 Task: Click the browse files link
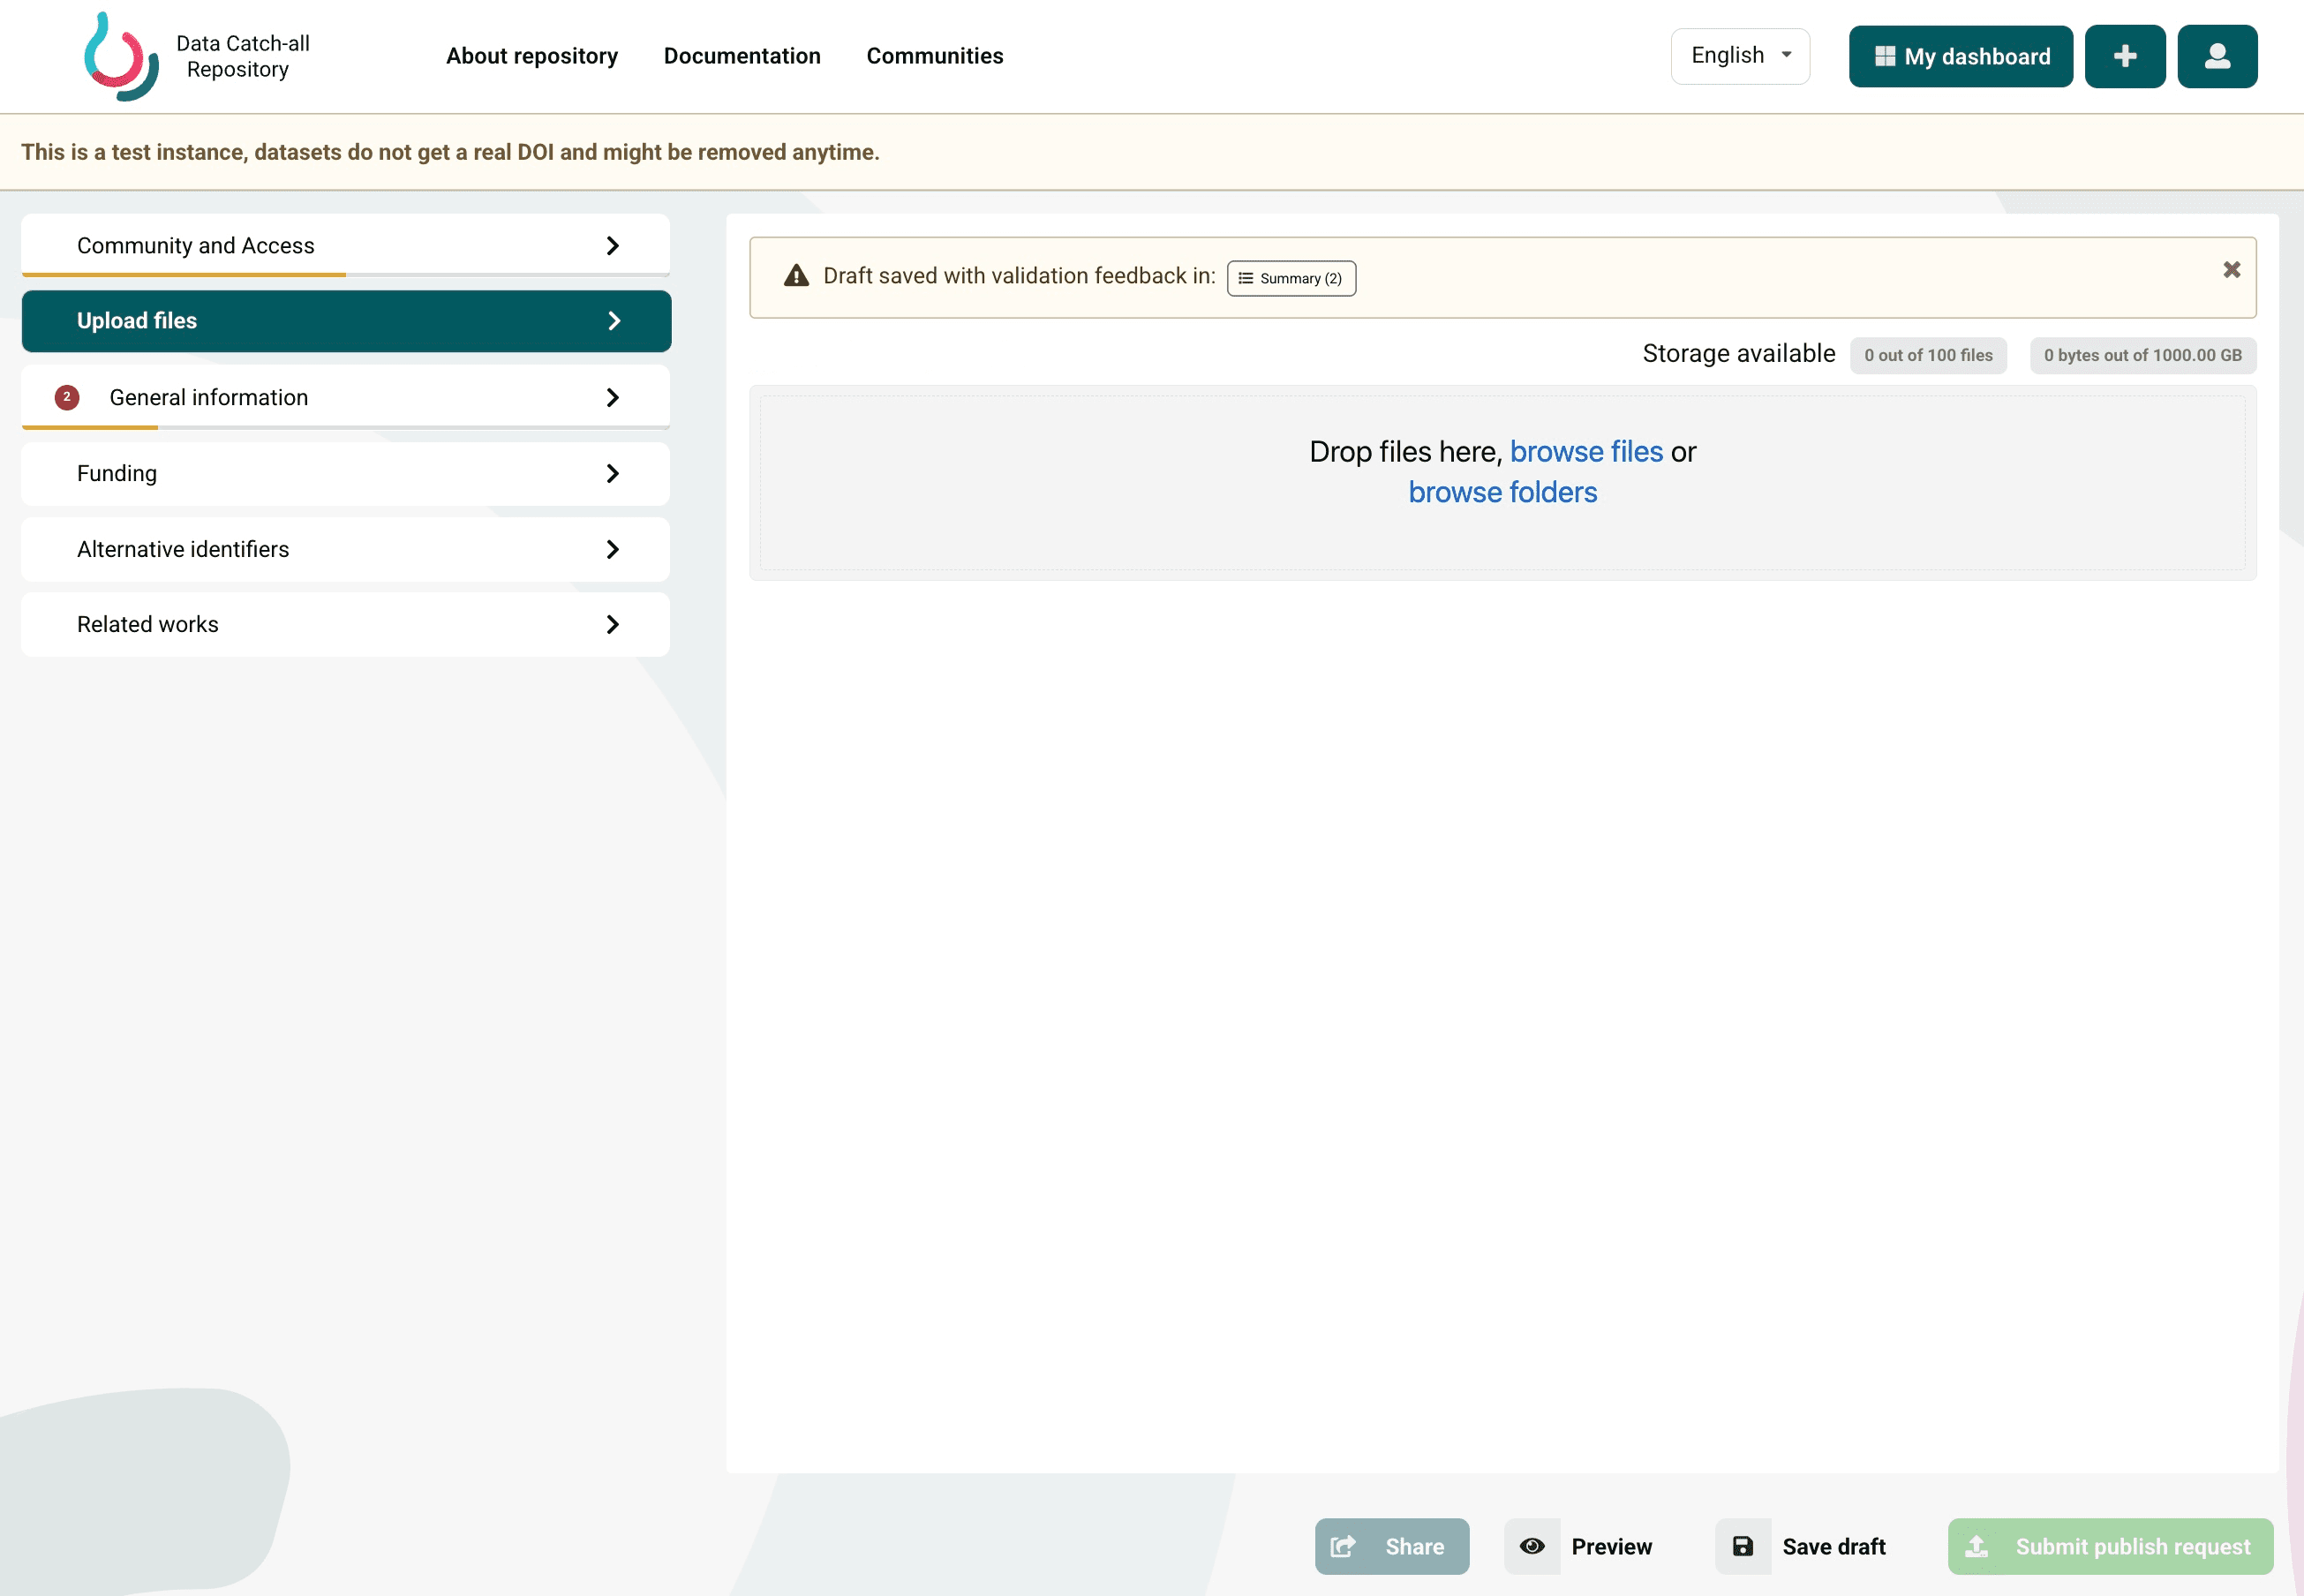point(1586,452)
